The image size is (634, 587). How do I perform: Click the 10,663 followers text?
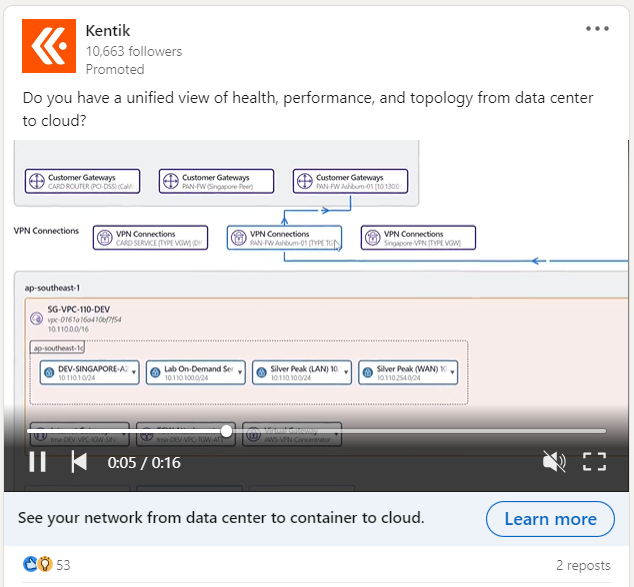coord(134,51)
